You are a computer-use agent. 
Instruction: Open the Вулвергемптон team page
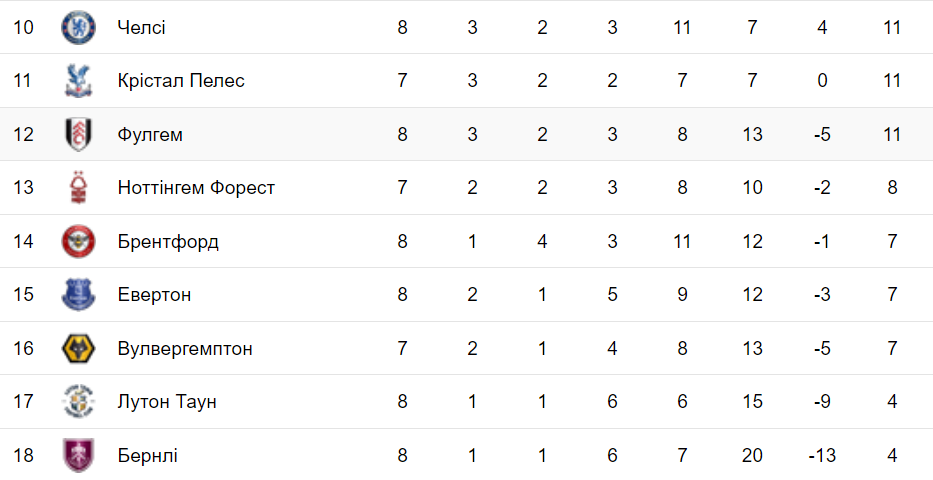coord(184,348)
